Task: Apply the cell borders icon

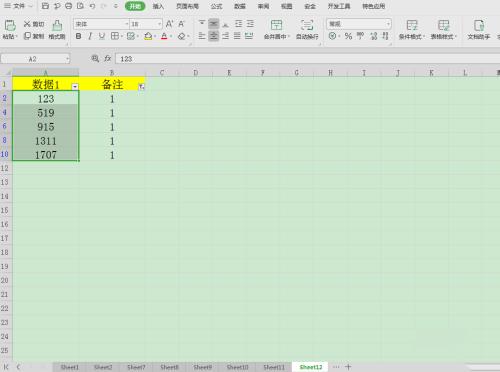Action: [114, 36]
